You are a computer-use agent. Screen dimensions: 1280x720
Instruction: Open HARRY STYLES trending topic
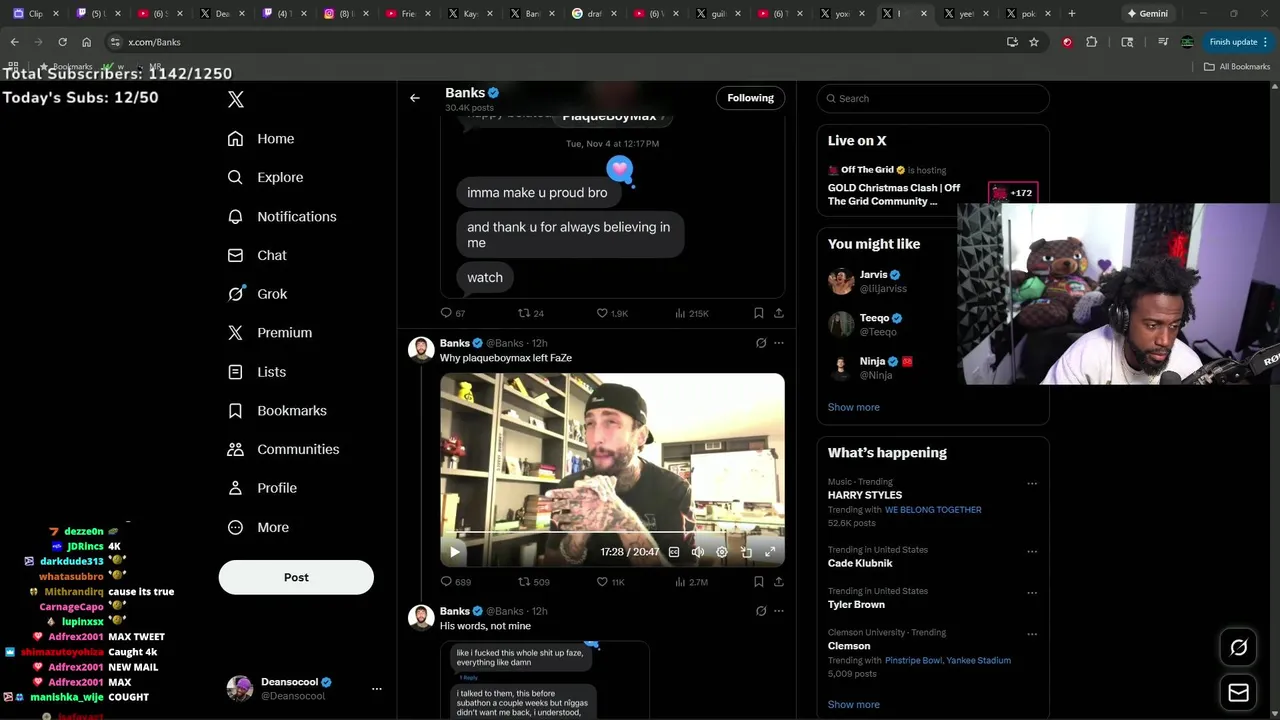click(865, 495)
